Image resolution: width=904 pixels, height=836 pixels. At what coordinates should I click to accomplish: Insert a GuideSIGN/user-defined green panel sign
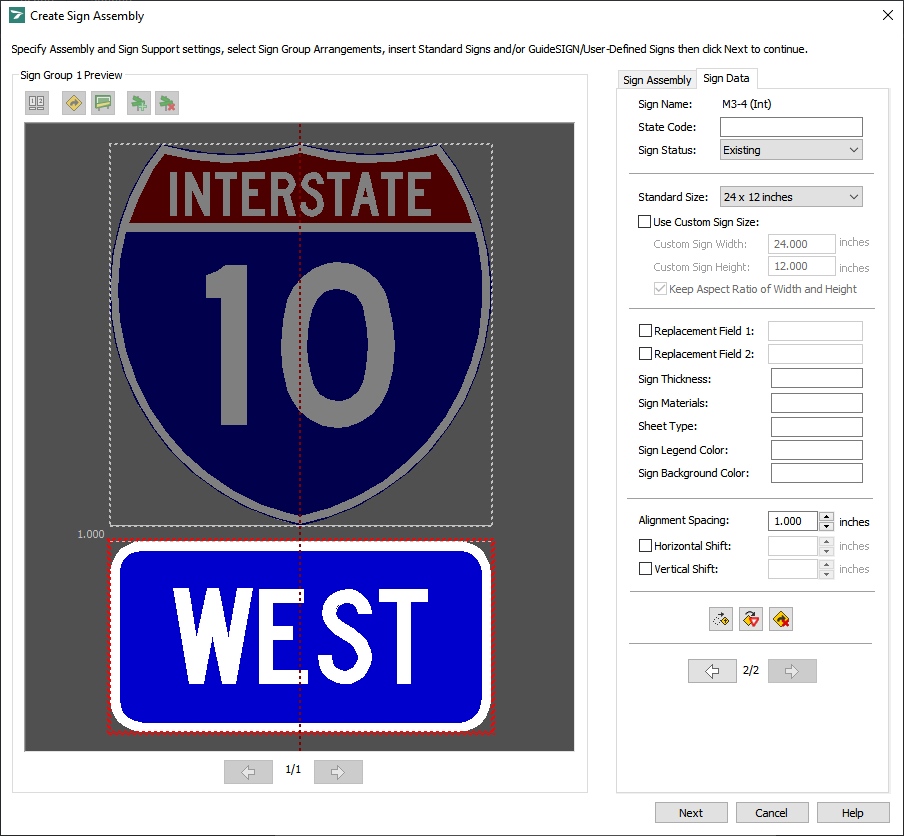point(103,103)
